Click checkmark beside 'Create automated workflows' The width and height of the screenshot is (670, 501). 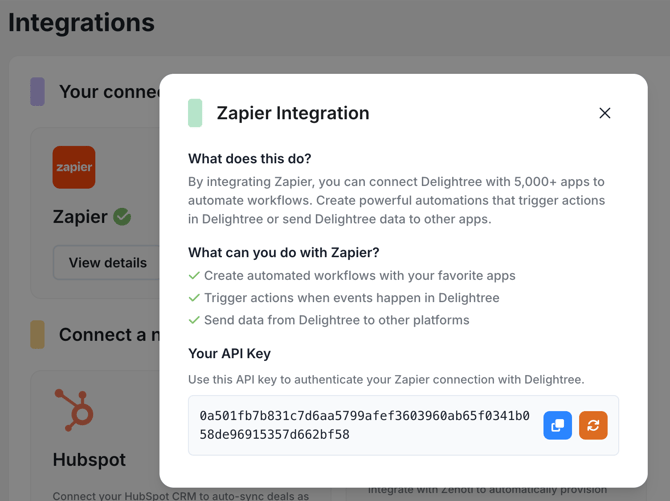click(x=194, y=275)
